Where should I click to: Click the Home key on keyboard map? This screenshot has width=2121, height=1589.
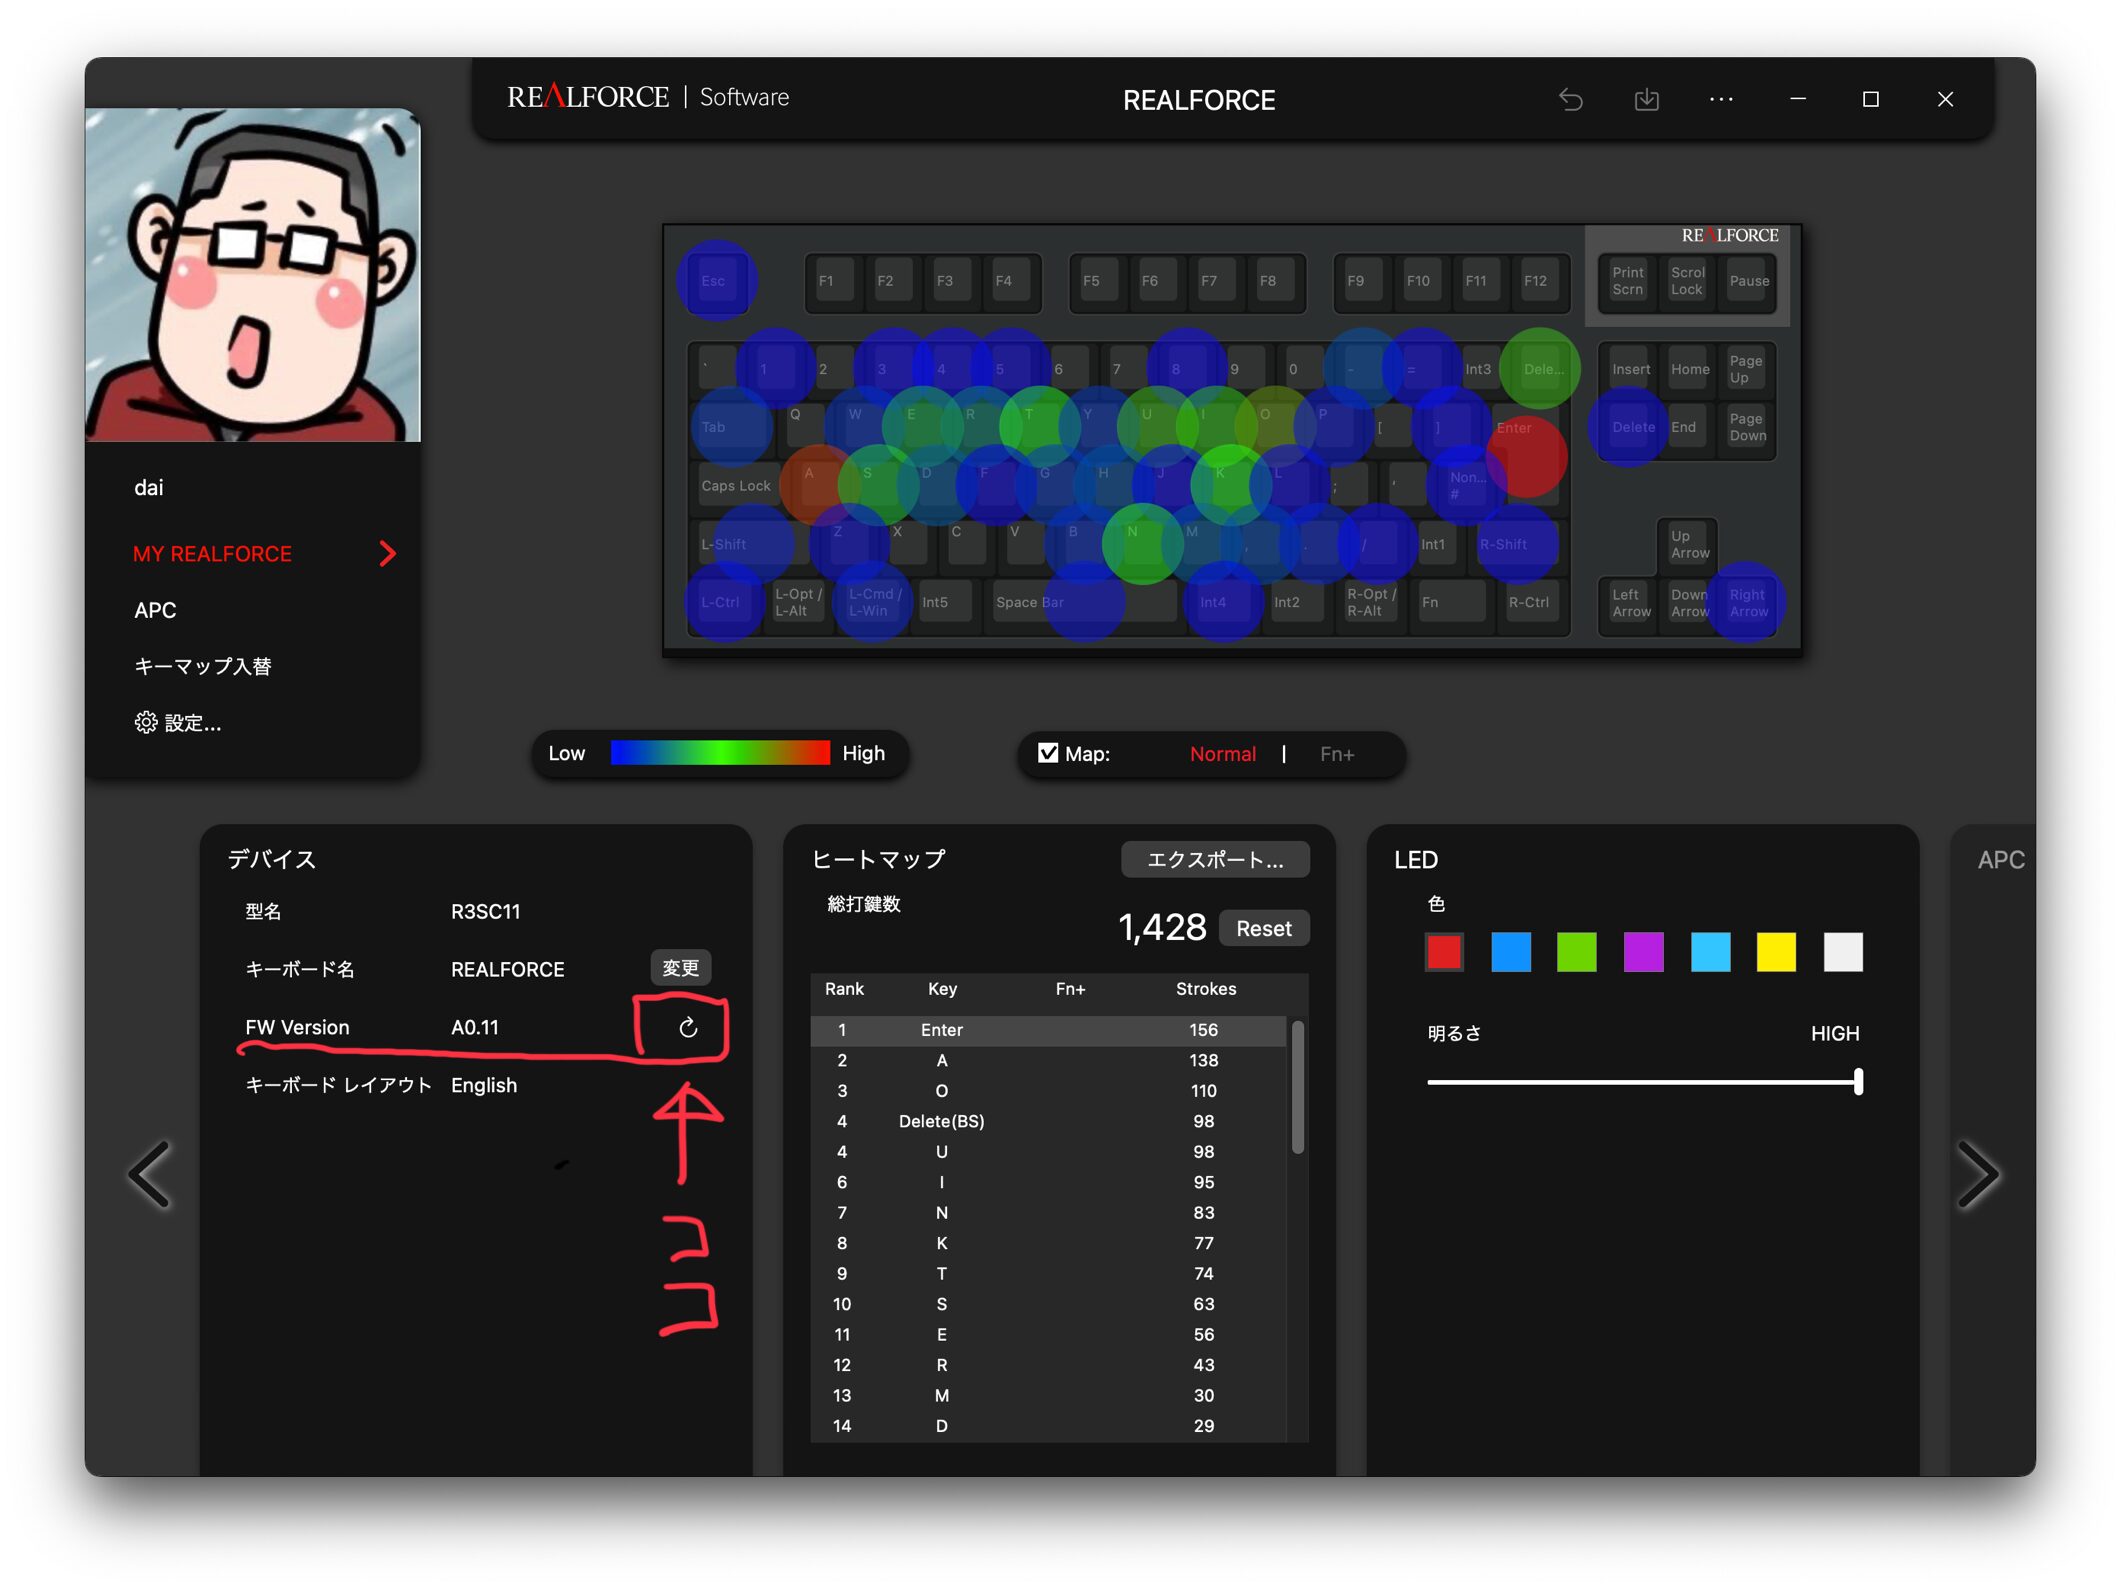pyautogui.click(x=1690, y=369)
